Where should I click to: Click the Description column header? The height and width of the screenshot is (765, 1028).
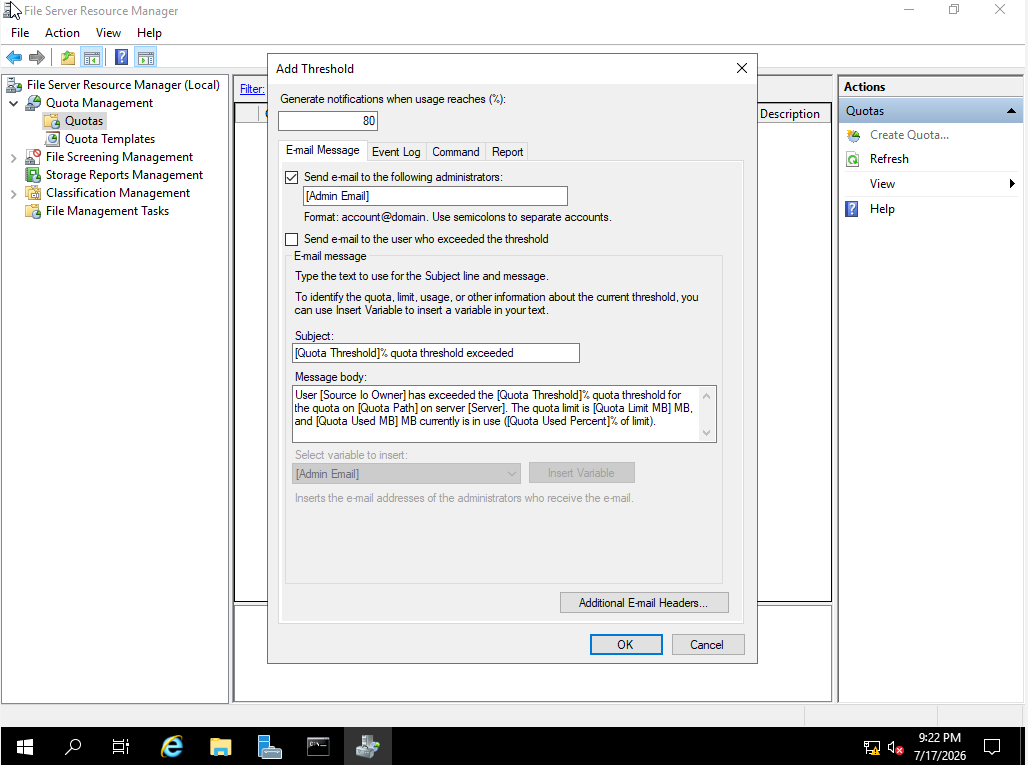tap(790, 114)
